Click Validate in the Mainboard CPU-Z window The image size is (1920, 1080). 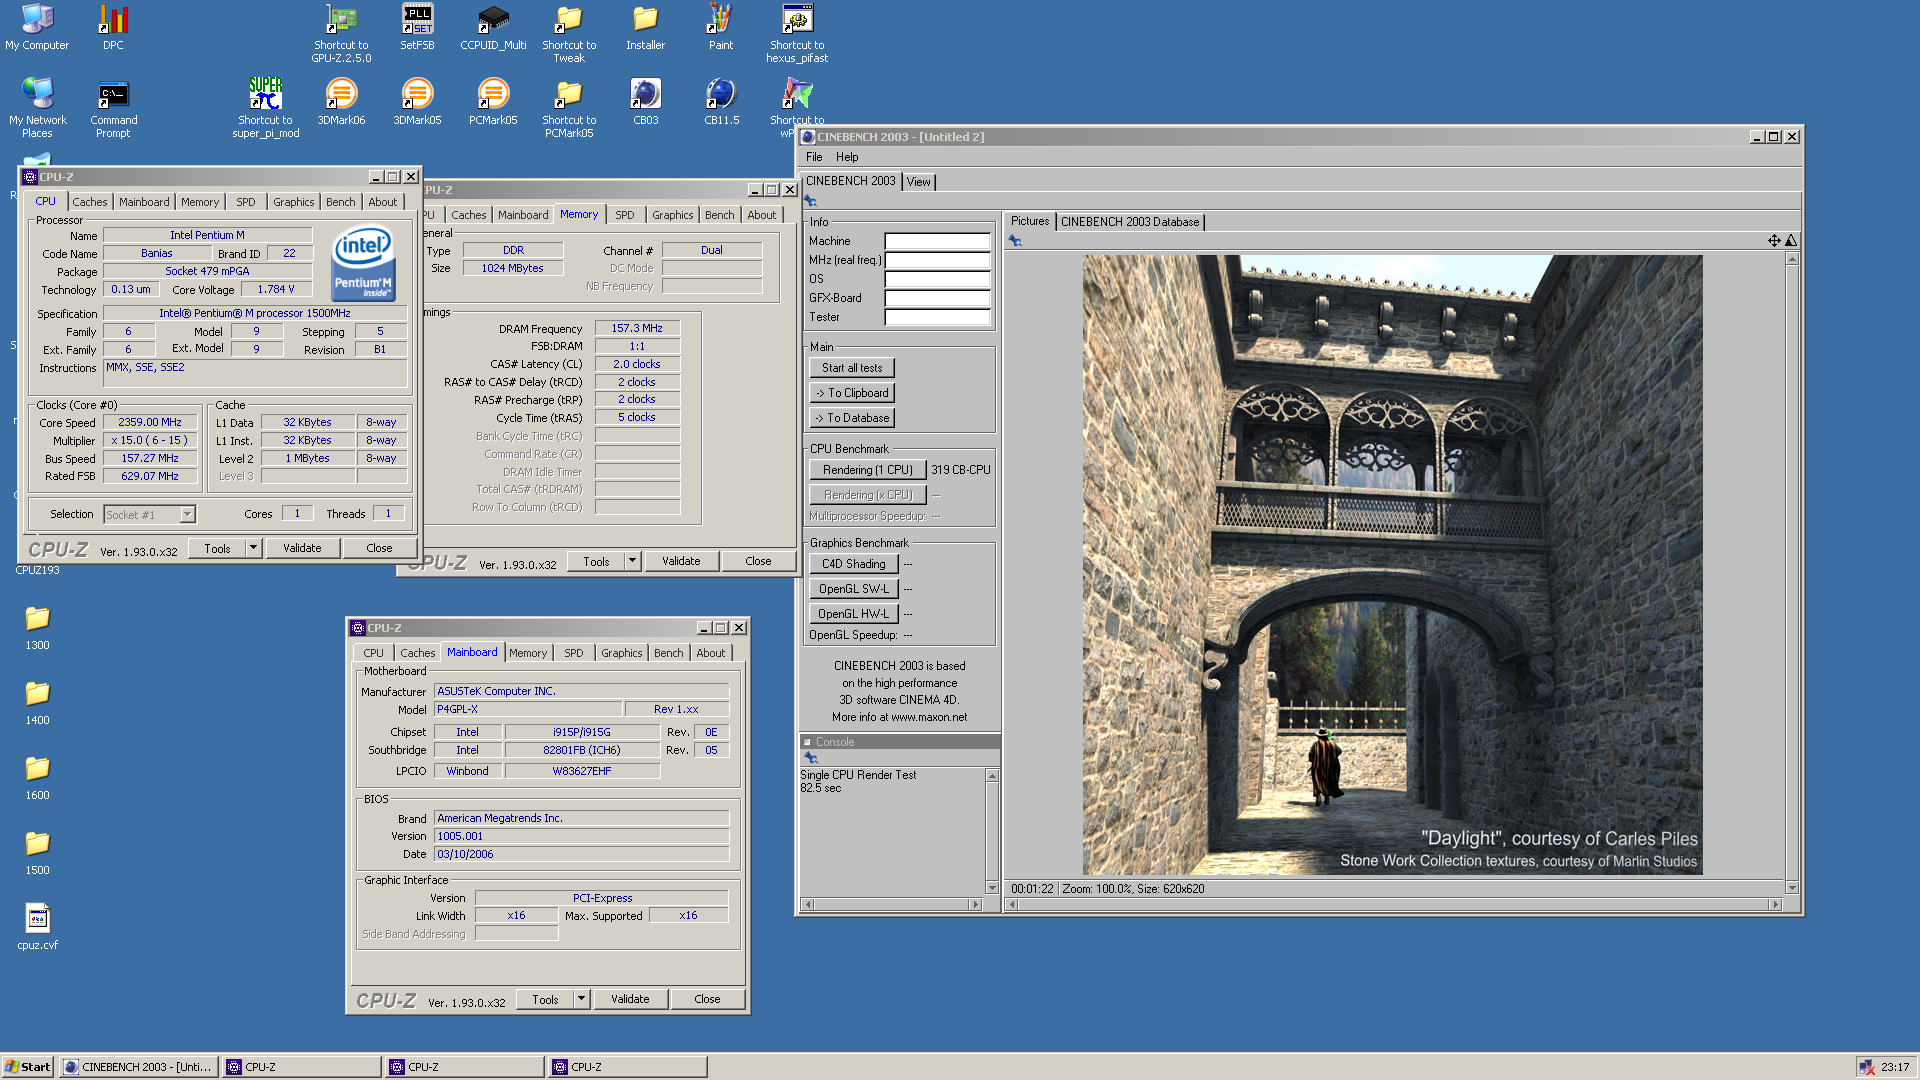click(630, 999)
